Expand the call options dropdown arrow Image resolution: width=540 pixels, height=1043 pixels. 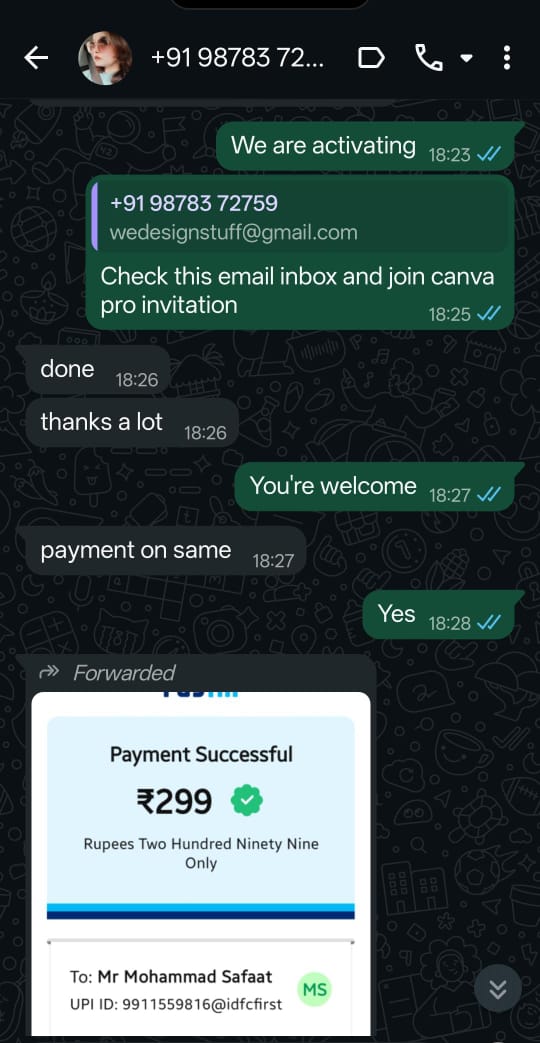(x=466, y=59)
